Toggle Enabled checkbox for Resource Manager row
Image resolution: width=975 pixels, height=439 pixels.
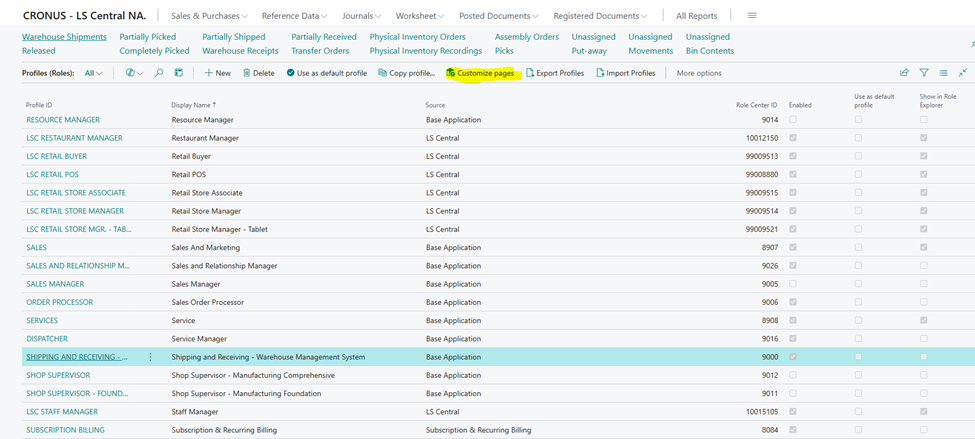point(794,120)
